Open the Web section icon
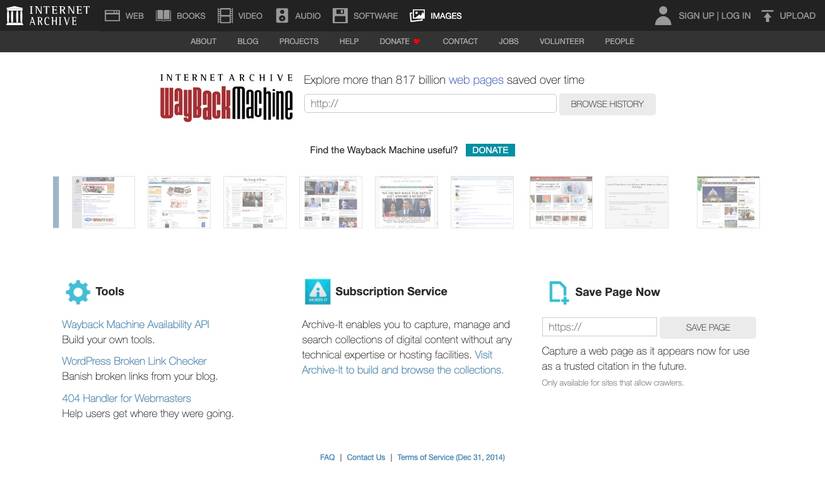825x482 pixels. (x=112, y=16)
